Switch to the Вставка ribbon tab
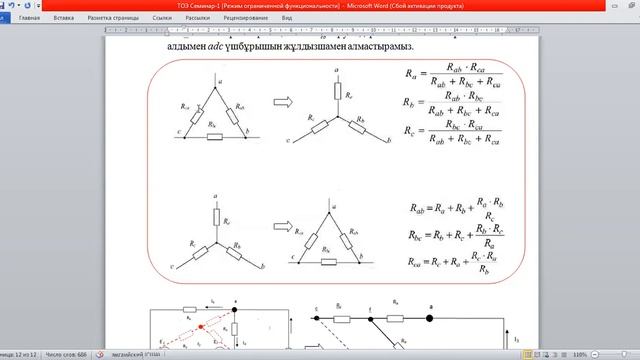 (x=64, y=18)
